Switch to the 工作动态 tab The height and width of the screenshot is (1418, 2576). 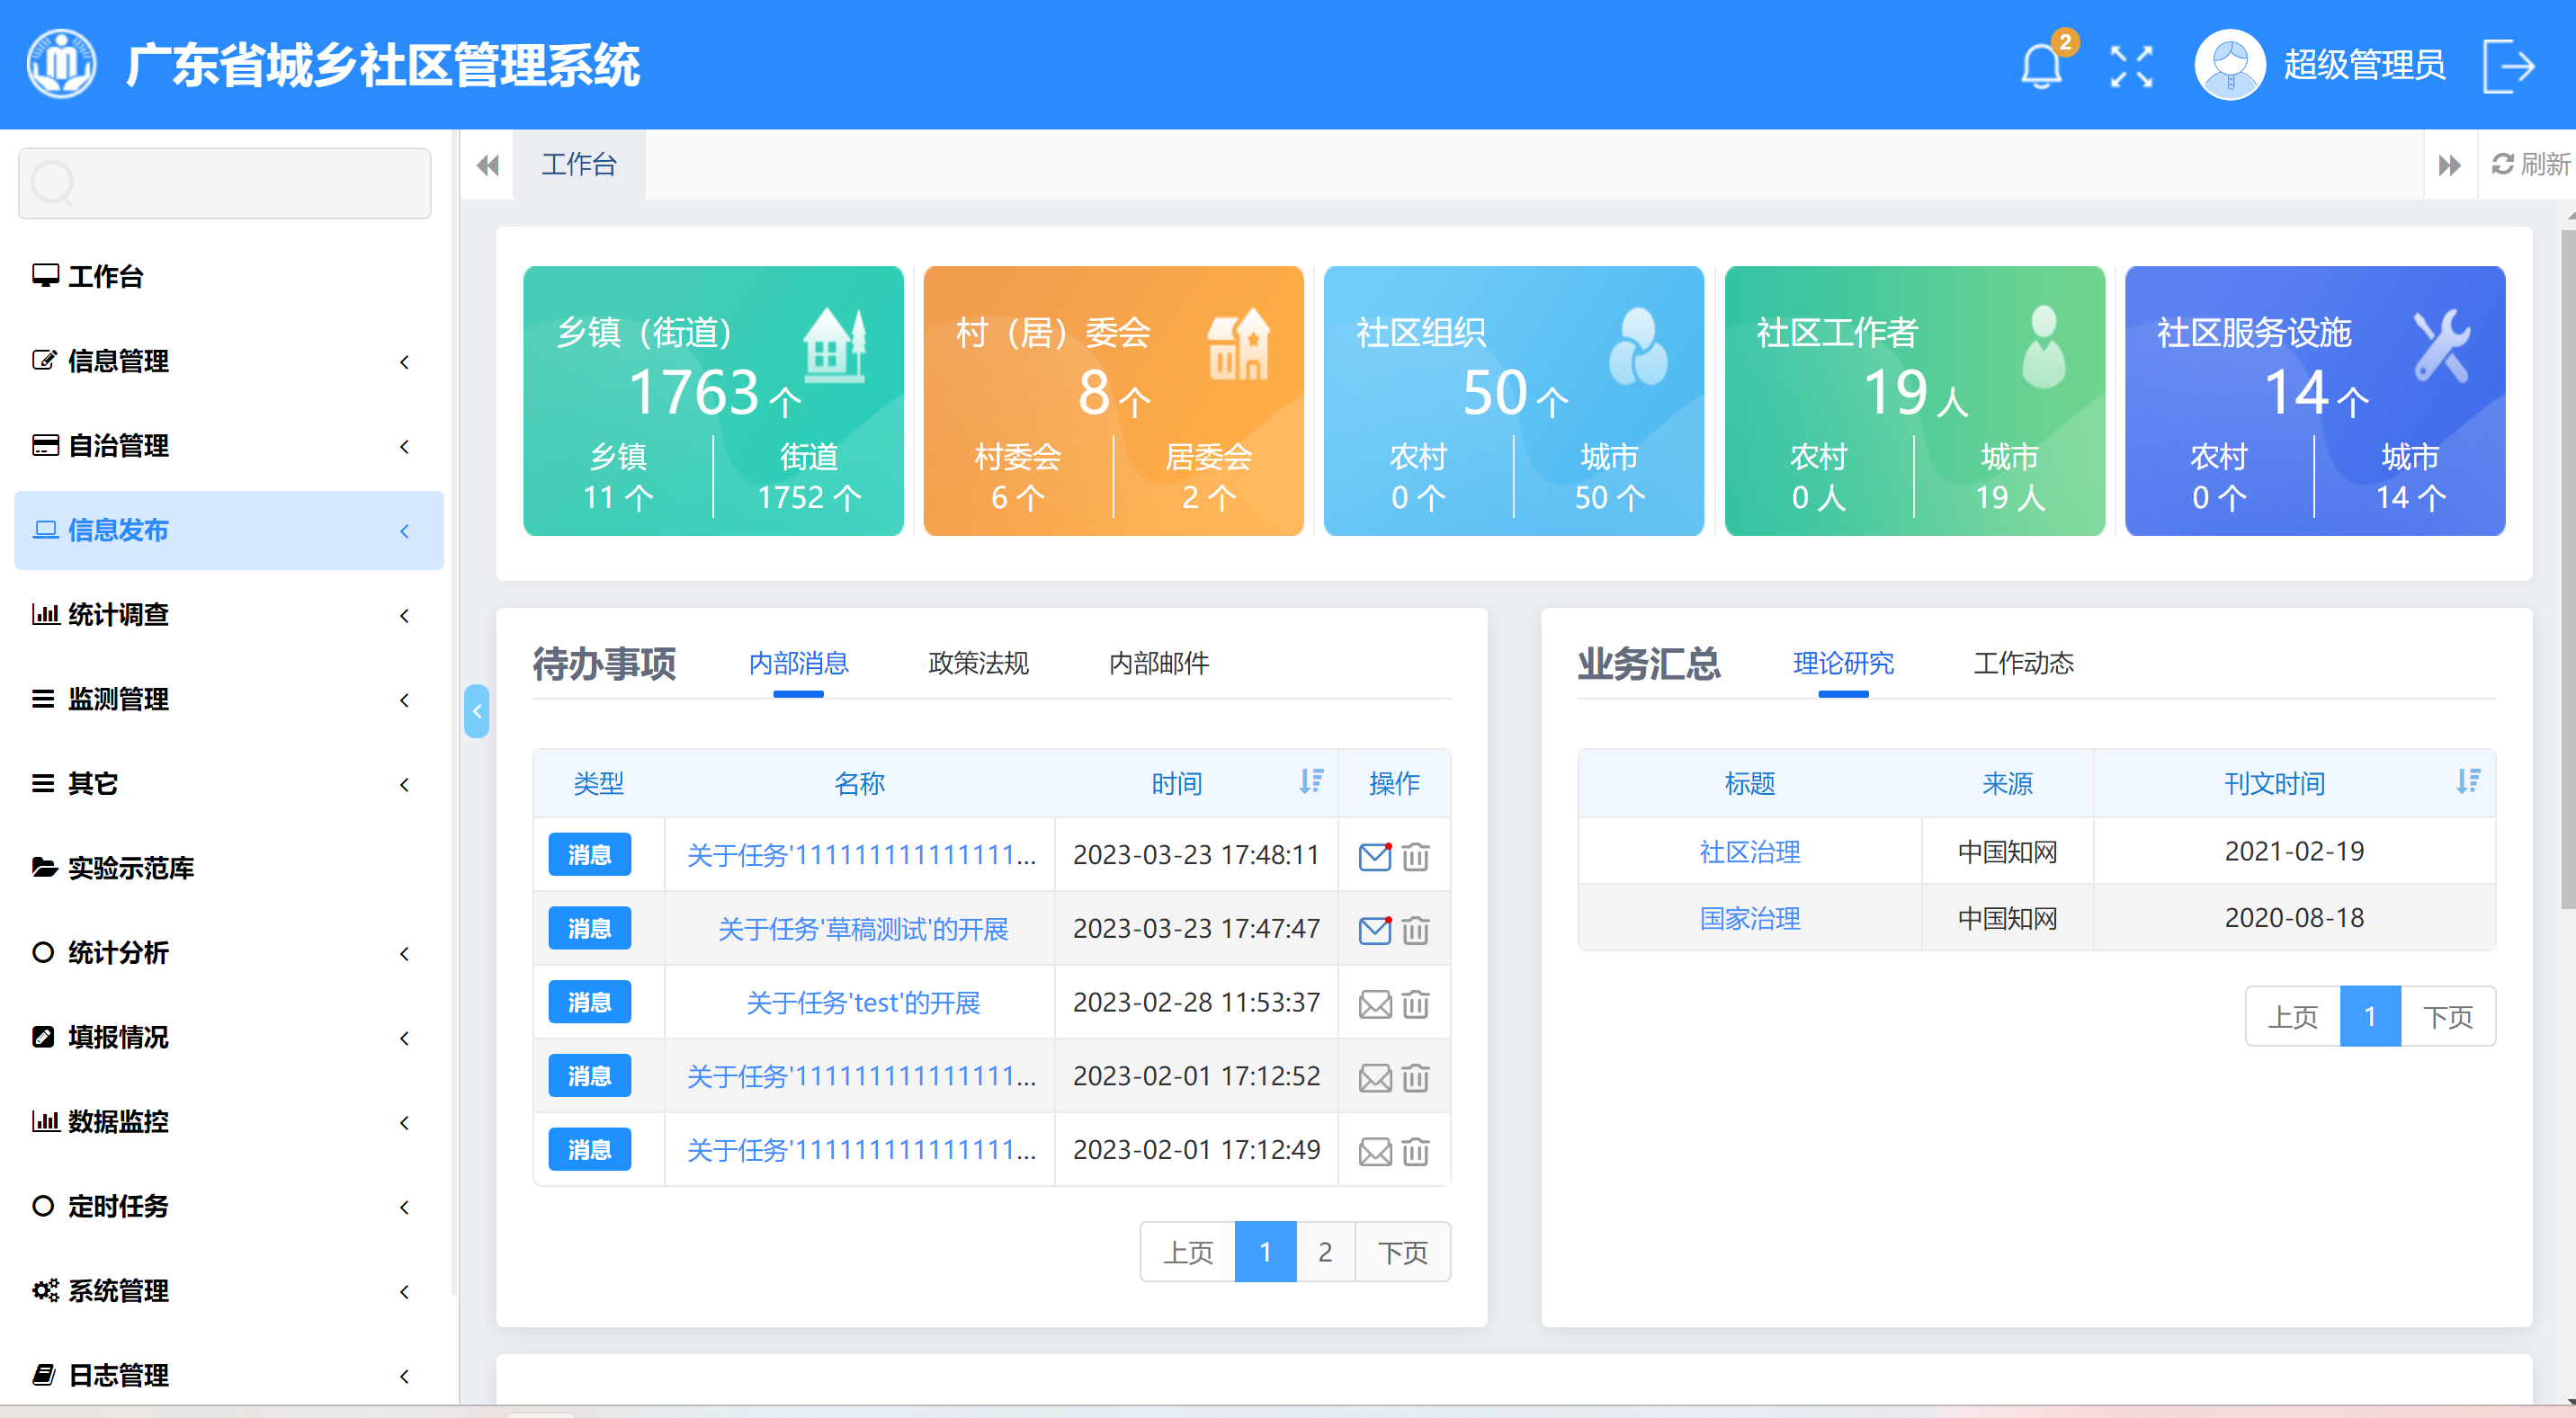coord(2023,662)
